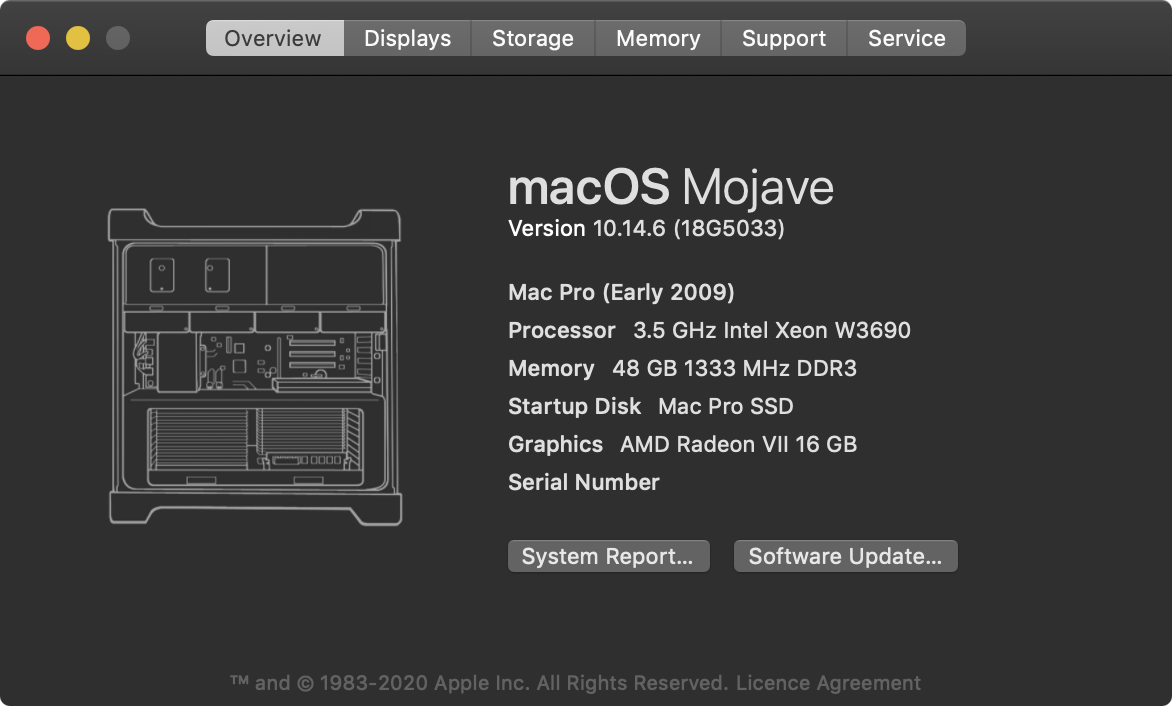Open the Displays tab

(x=407, y=39)
